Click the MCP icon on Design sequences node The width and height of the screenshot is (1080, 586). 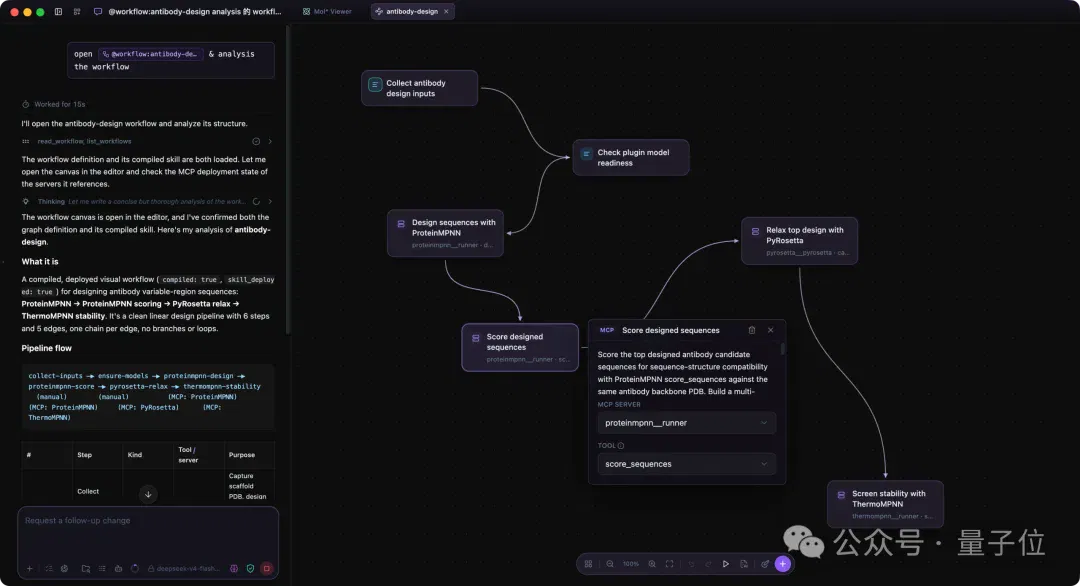(x=401, y=224)
